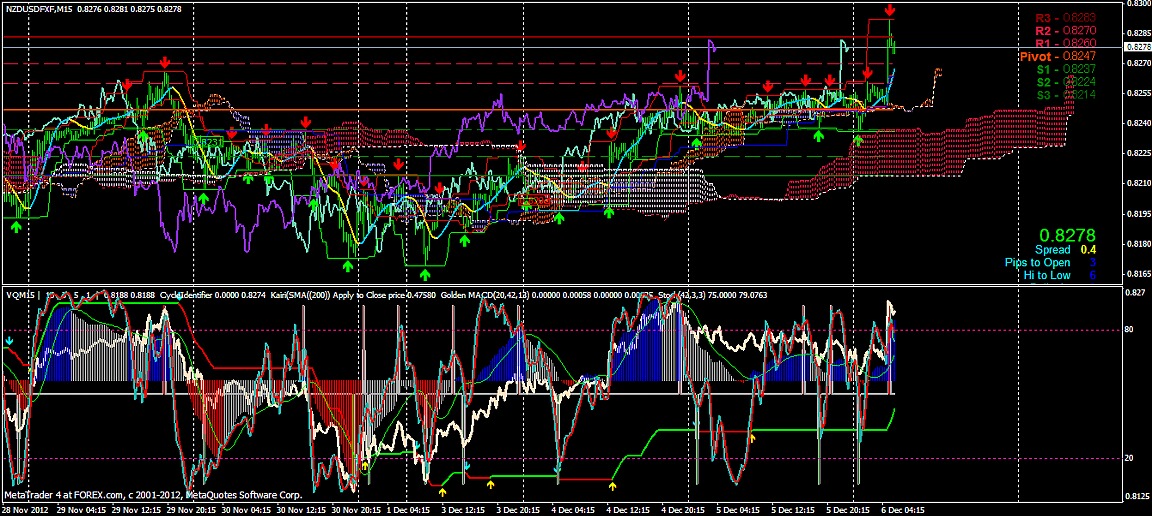Screen dimensions: 1152x516
Task: Click the 28 Nov 2012 date label
Action: tap(25, 509)
